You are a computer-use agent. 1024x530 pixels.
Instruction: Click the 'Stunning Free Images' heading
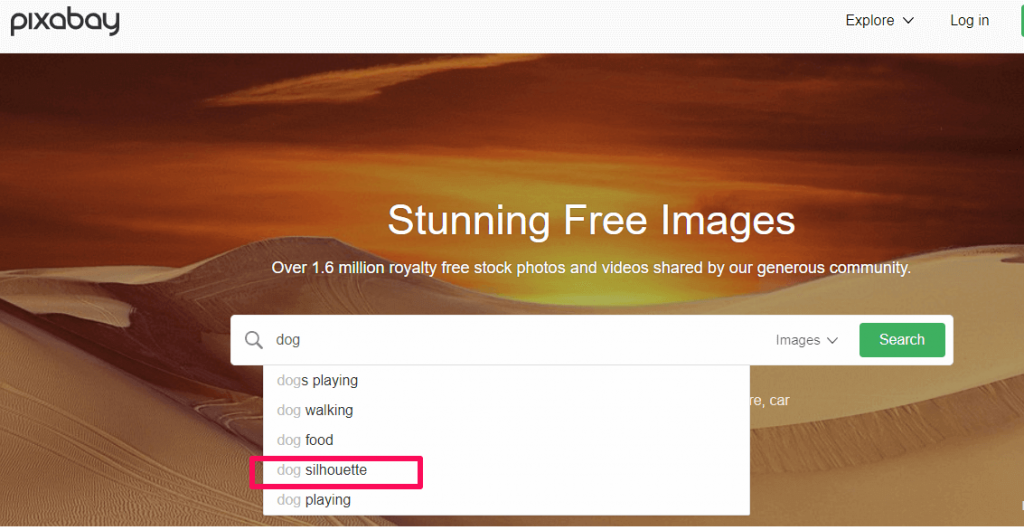591,221
